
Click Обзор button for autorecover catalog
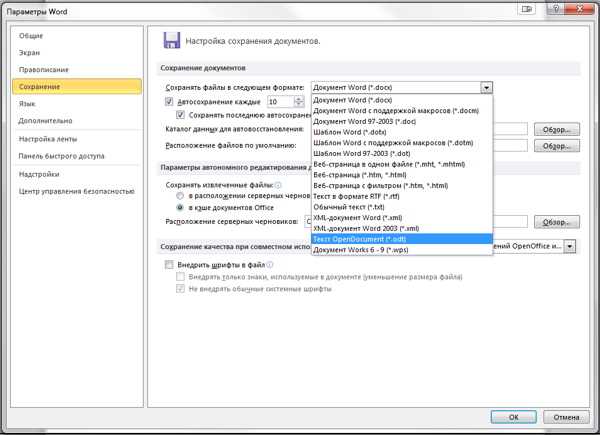tap(557, 130)
